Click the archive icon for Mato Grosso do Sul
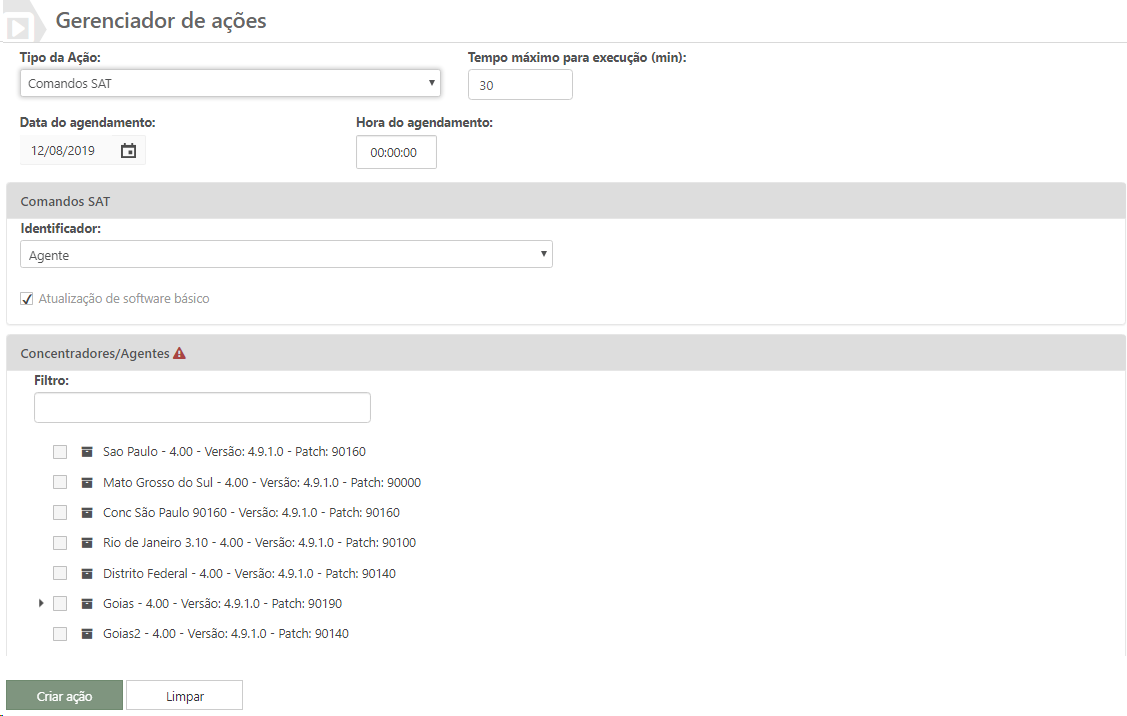This screenshot has width=1127, height=716. [87, 482]
